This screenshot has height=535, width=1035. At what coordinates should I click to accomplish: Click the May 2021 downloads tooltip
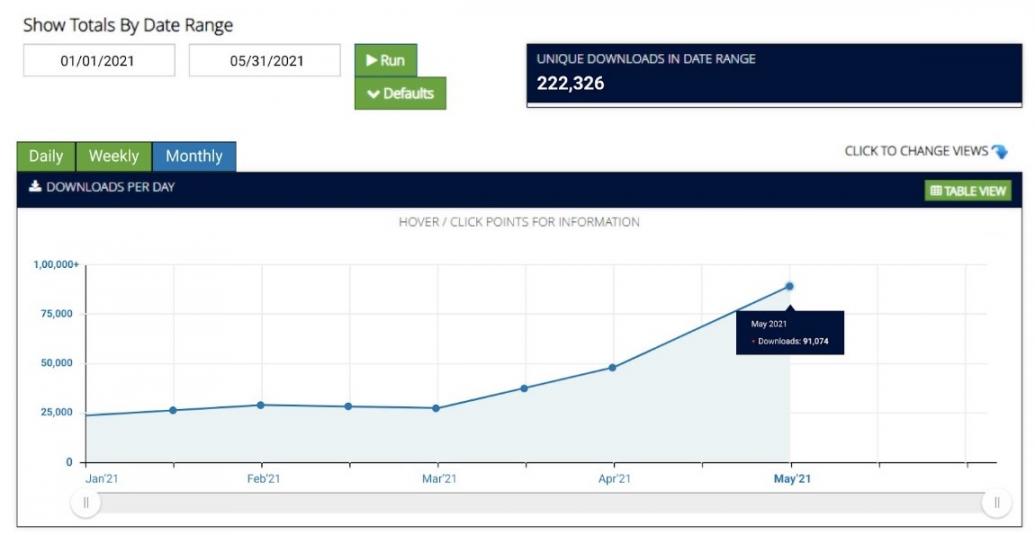point(789,333)
